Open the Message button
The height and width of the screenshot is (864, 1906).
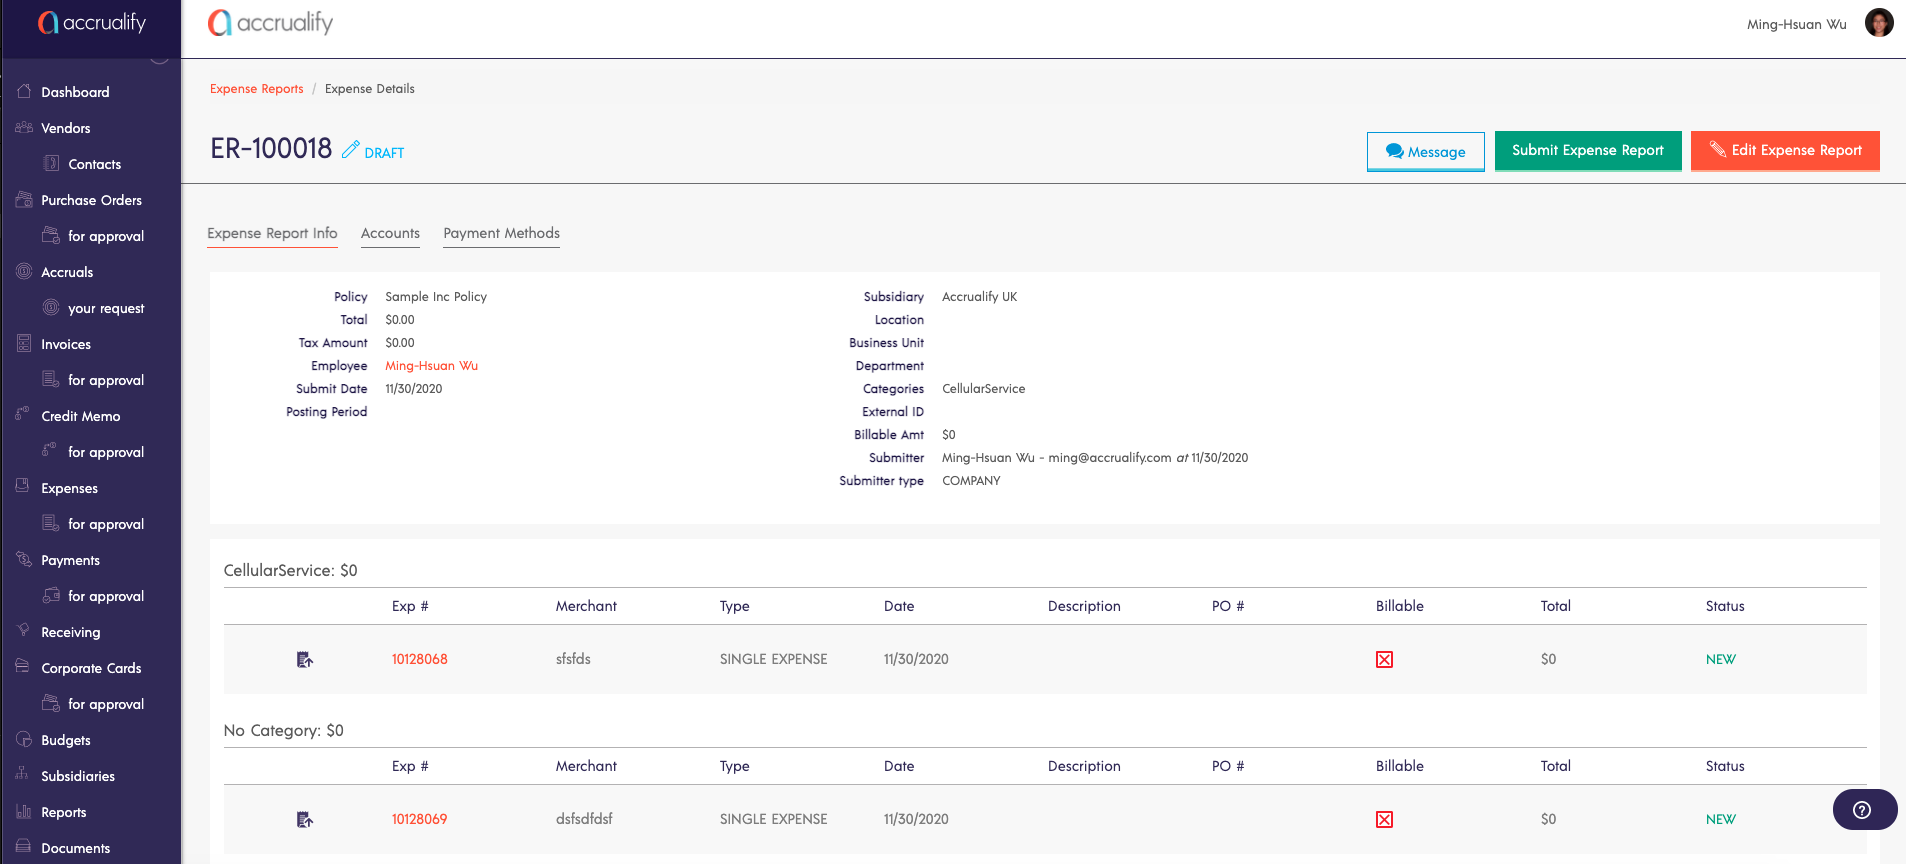click(1425, 151)
